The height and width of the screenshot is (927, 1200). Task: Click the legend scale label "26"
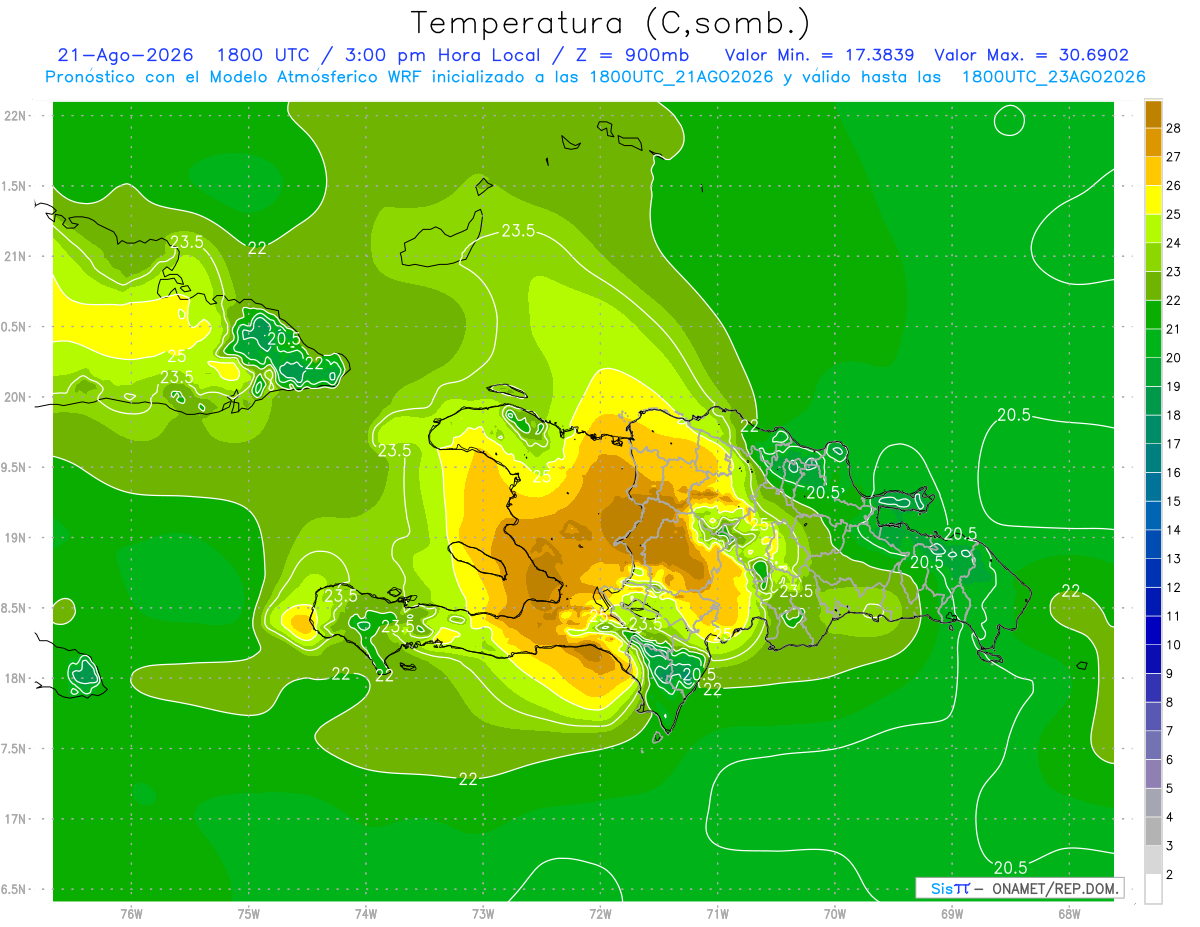tap(1175, 186)
